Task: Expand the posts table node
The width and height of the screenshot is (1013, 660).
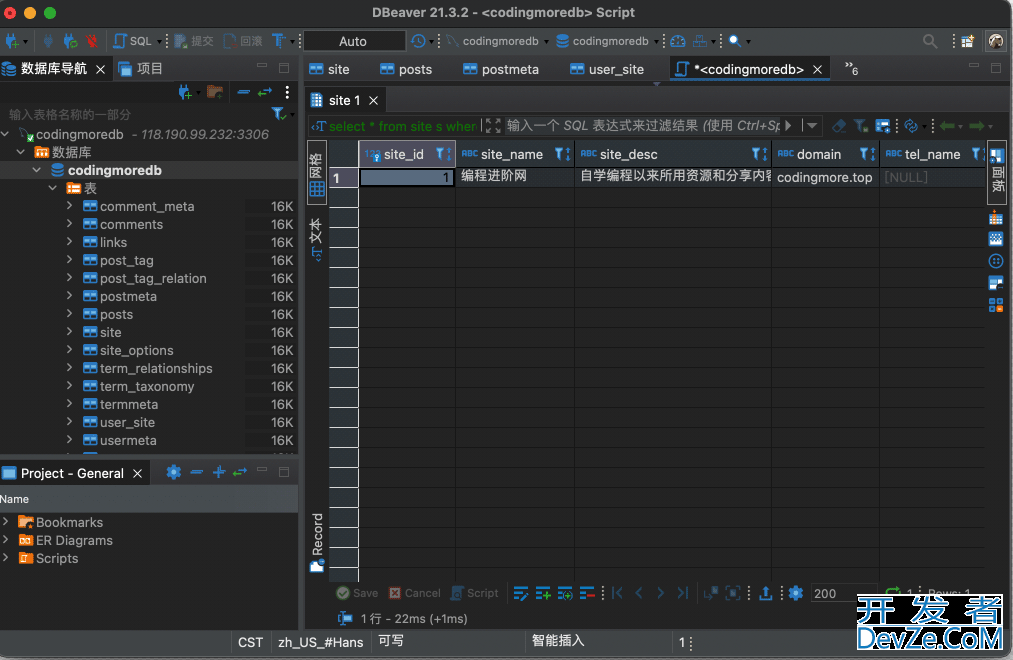Action: click(69, 314)
